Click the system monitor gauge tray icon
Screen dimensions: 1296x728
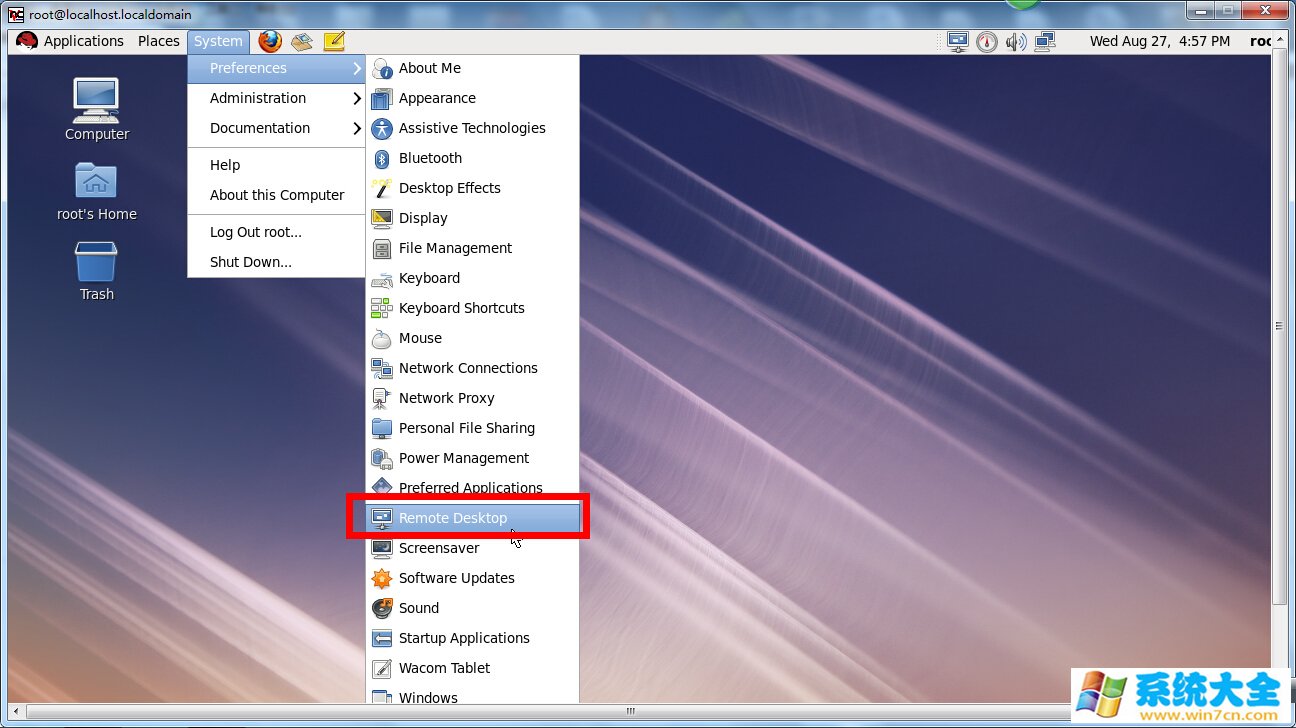click(987, 41)
